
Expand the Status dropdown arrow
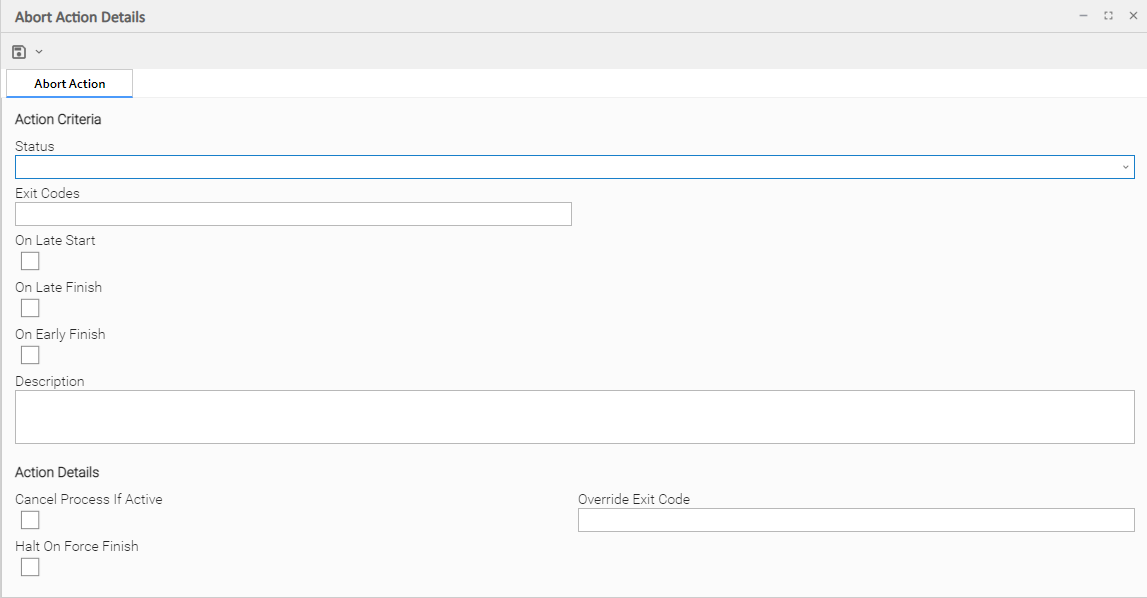pyautogui.click(x=1125, y=167)
